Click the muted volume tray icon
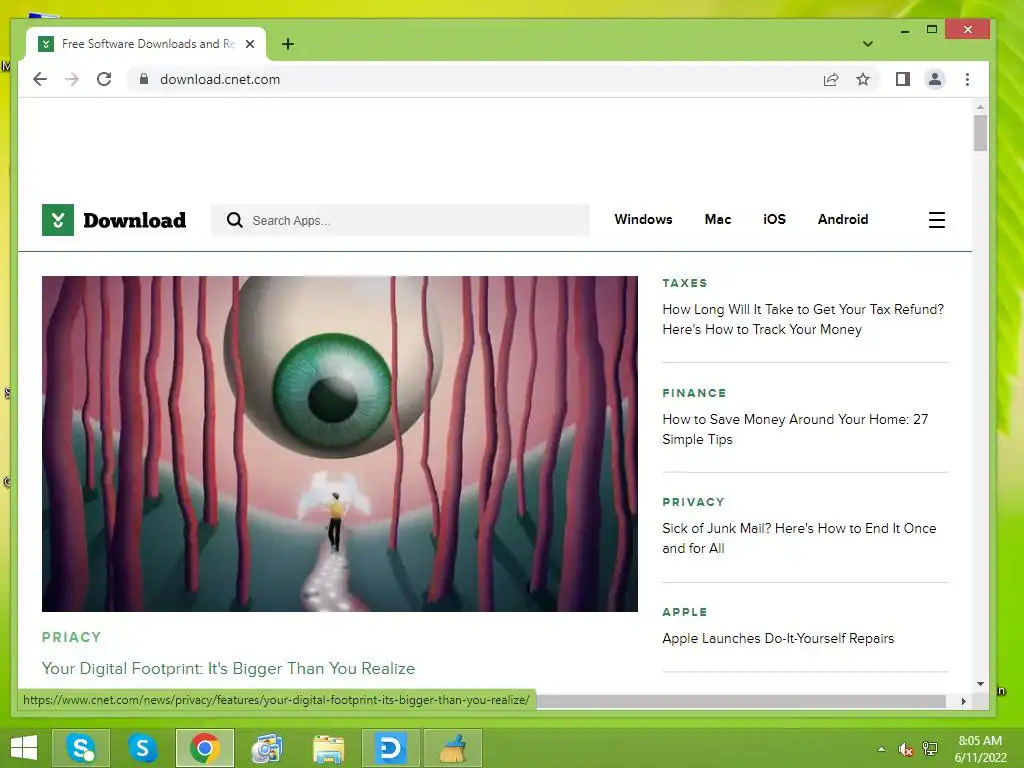The height and width of the screenshot is (768, 1024). (905, 749)
